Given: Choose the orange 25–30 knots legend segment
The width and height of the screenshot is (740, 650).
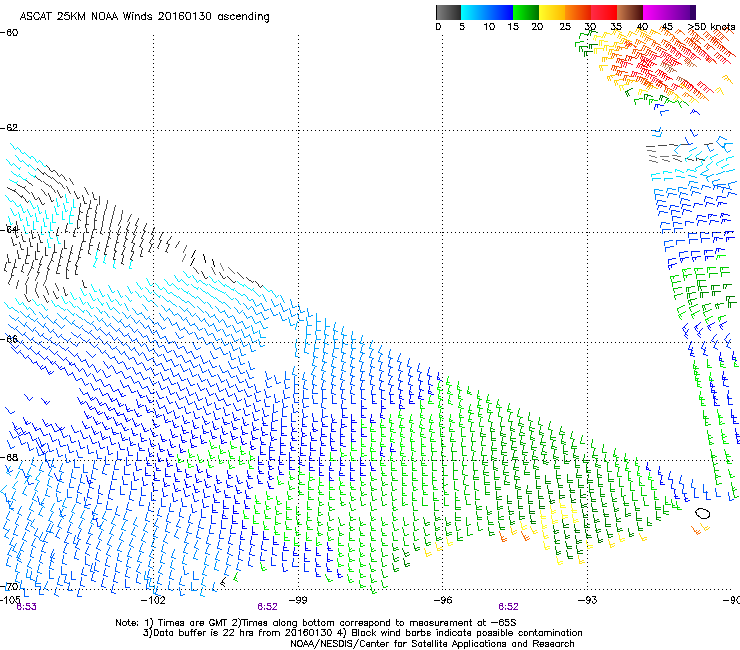Looking at the screenshot, I should [578, 12].
